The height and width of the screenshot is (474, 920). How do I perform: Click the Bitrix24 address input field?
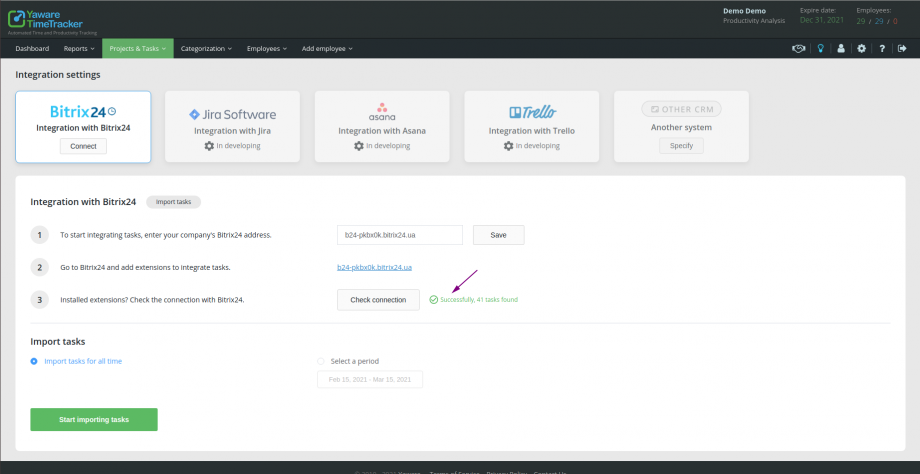[x=400, y=235]
